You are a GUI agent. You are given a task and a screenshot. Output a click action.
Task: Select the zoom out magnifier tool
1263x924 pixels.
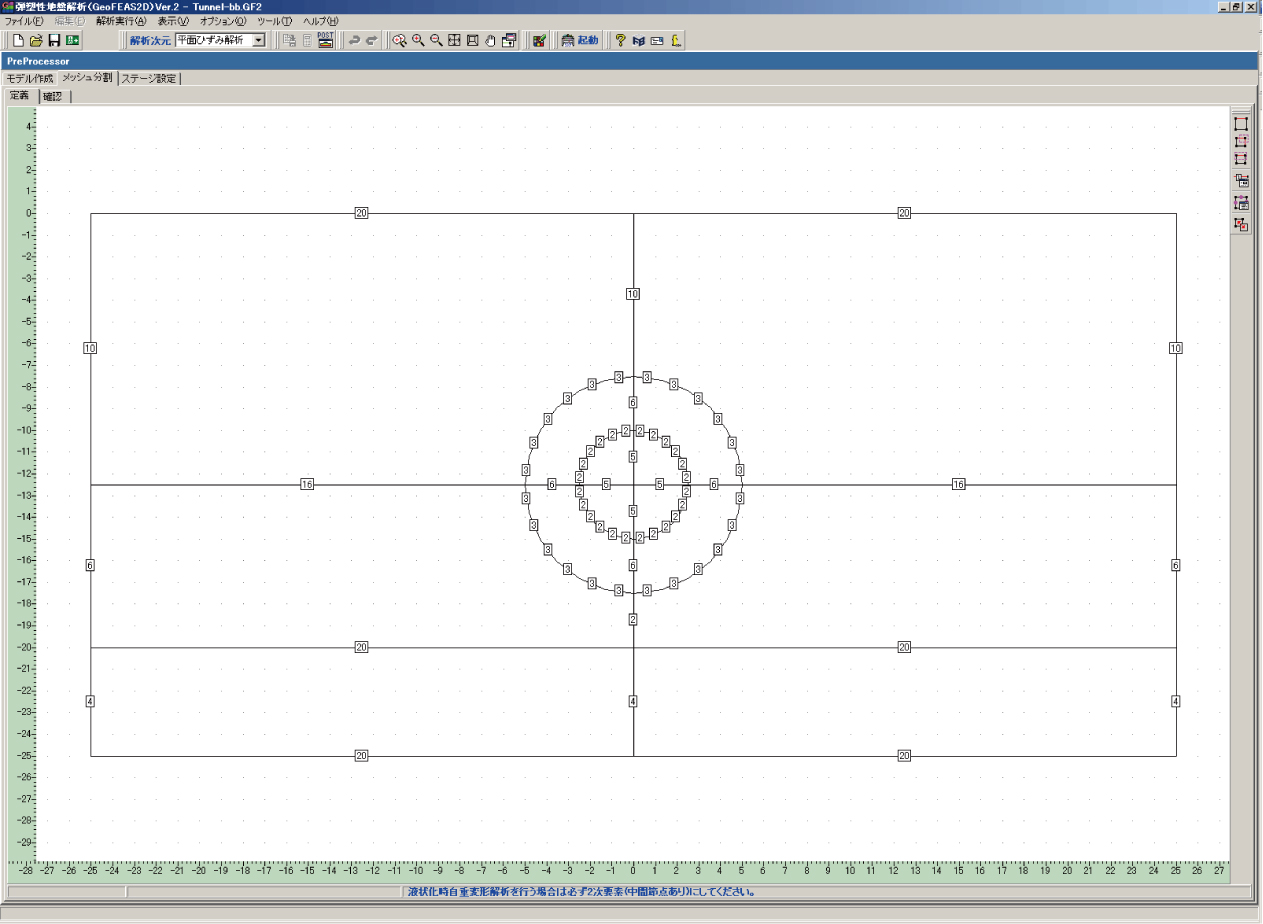[x=436, y=41]
